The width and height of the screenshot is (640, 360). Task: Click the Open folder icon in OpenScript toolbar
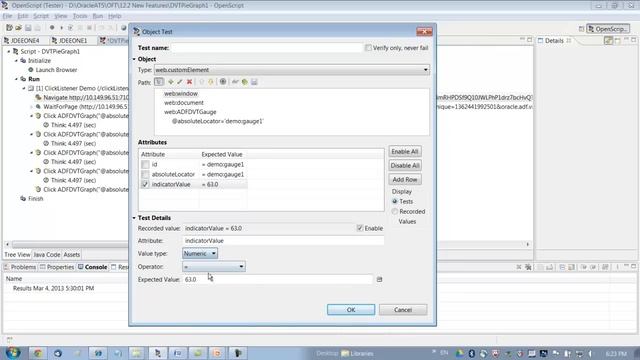pos(18,28)
